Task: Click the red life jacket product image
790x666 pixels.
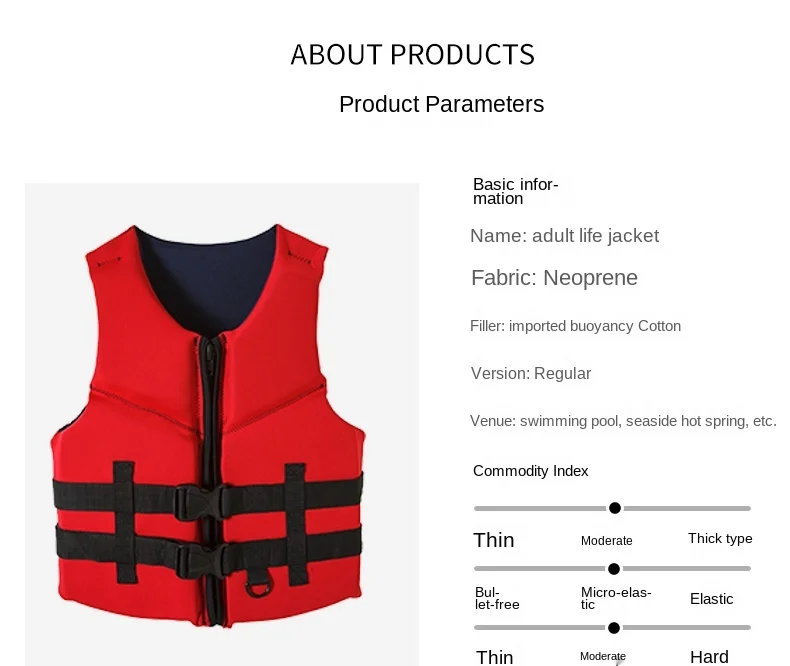Action: (222, 424)
